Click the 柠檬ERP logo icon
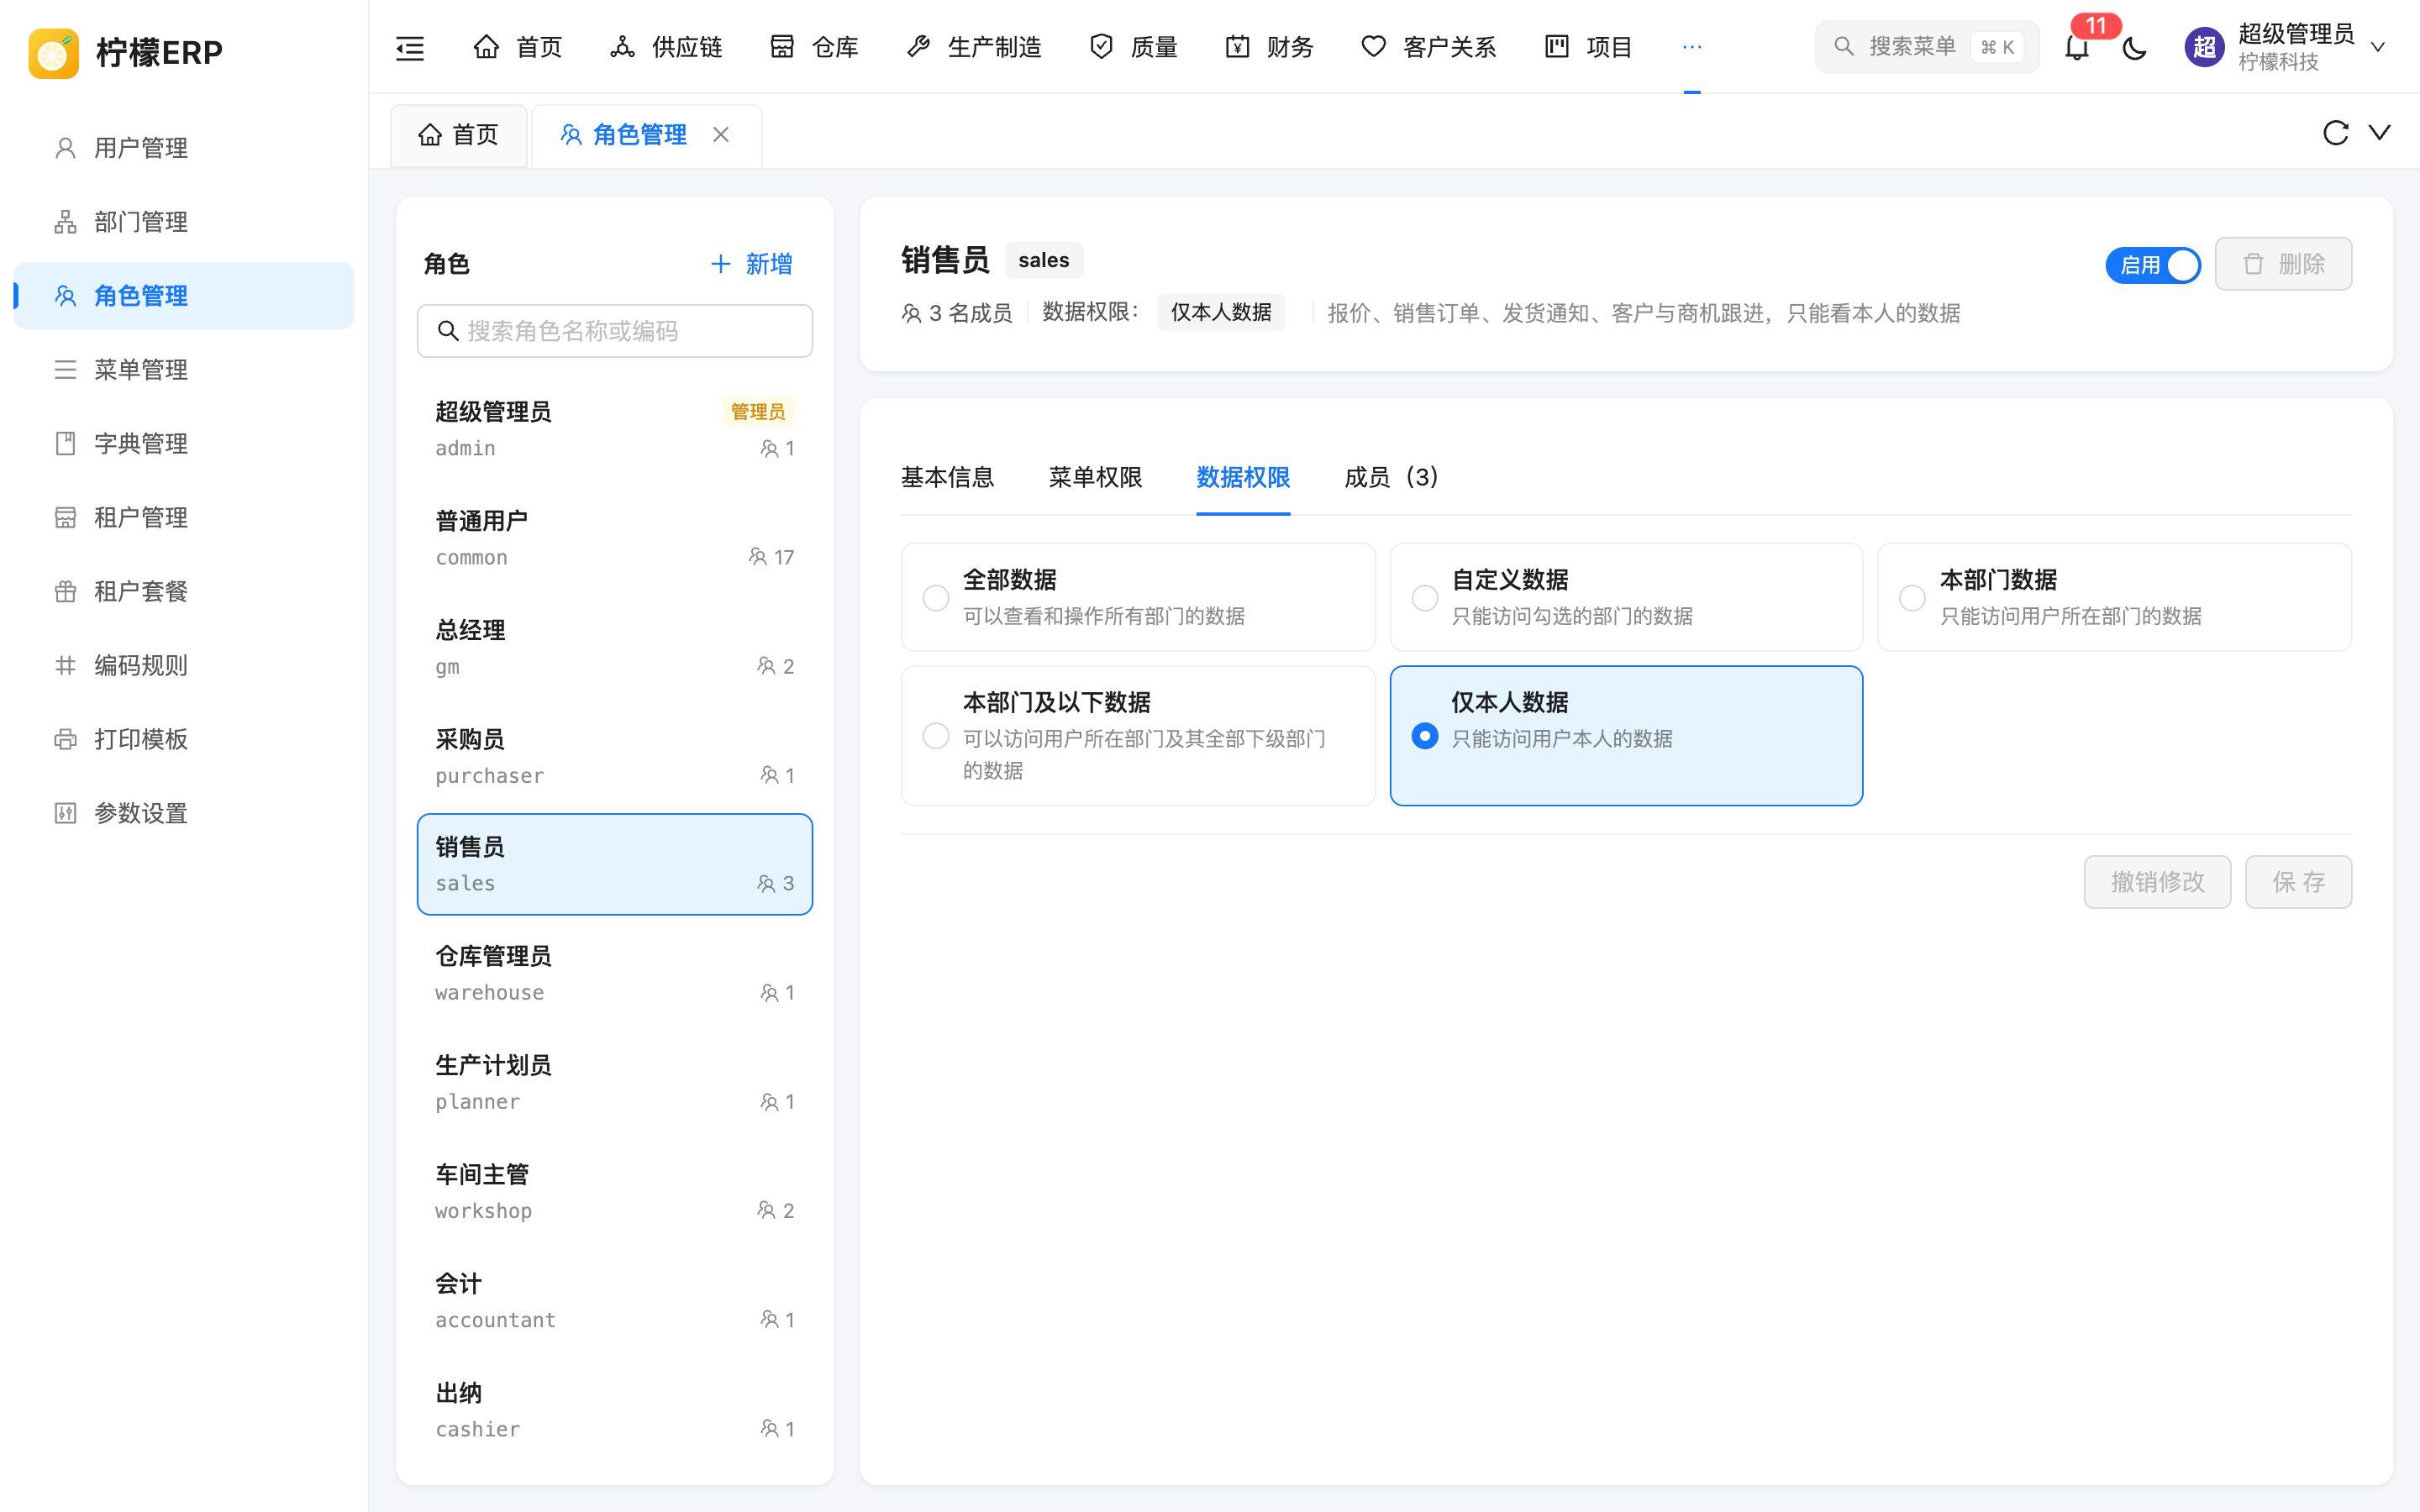Screen dimensions: 2420x1512 [54, 52]
